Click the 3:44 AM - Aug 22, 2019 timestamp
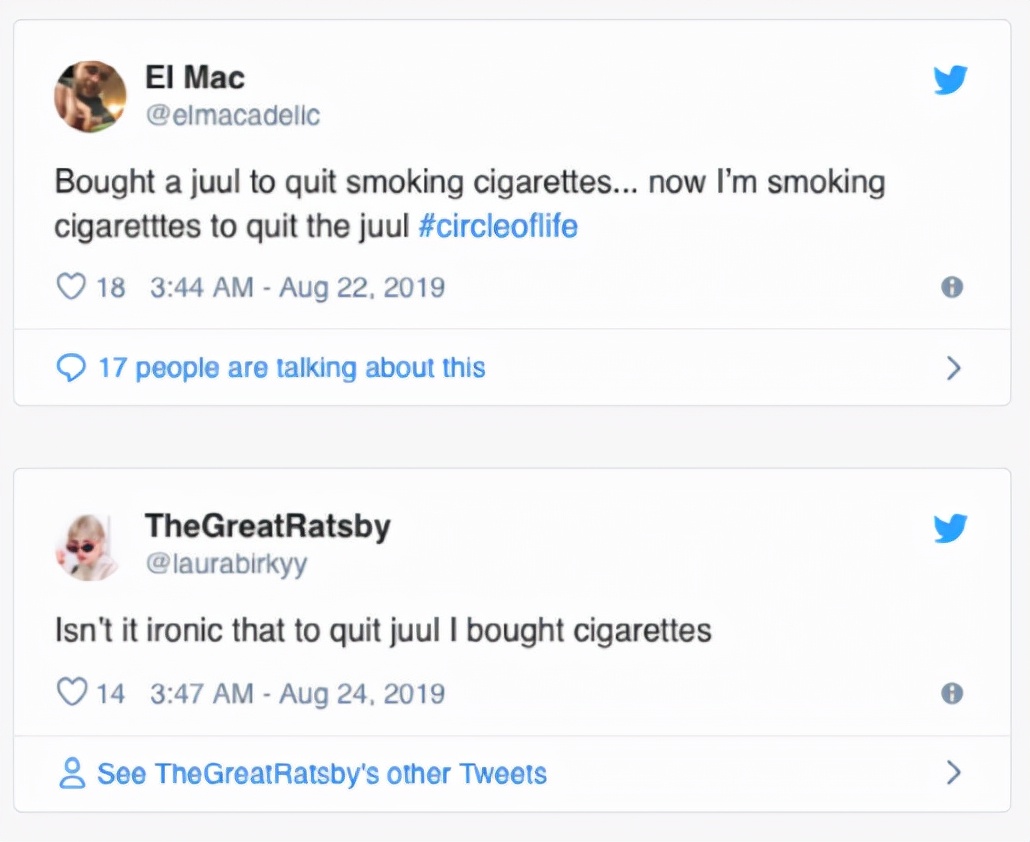The height and width of the screenshot is (842, 1030). click(297, 288)
